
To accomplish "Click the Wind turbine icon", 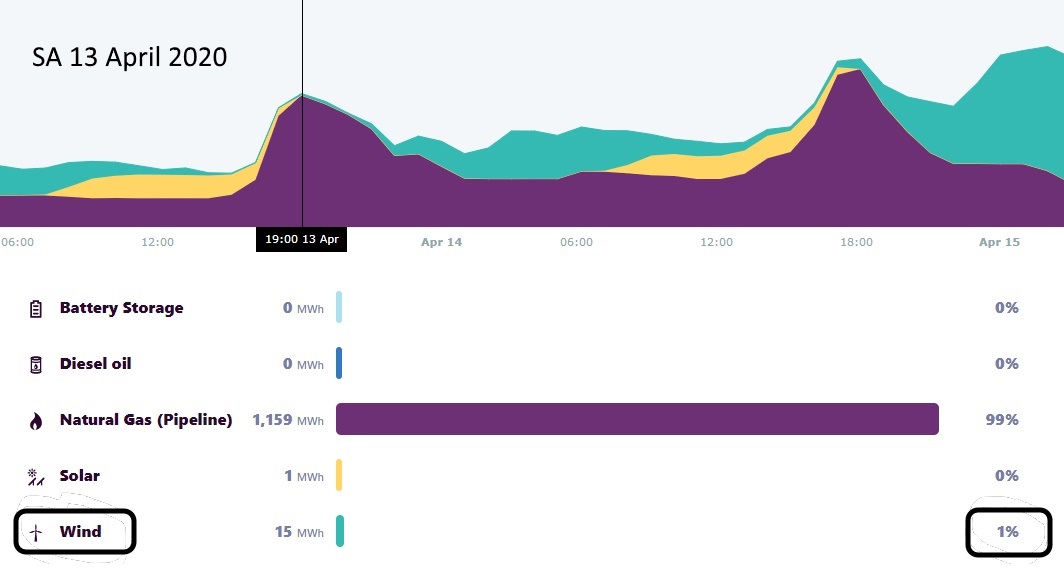I will 36,532.
